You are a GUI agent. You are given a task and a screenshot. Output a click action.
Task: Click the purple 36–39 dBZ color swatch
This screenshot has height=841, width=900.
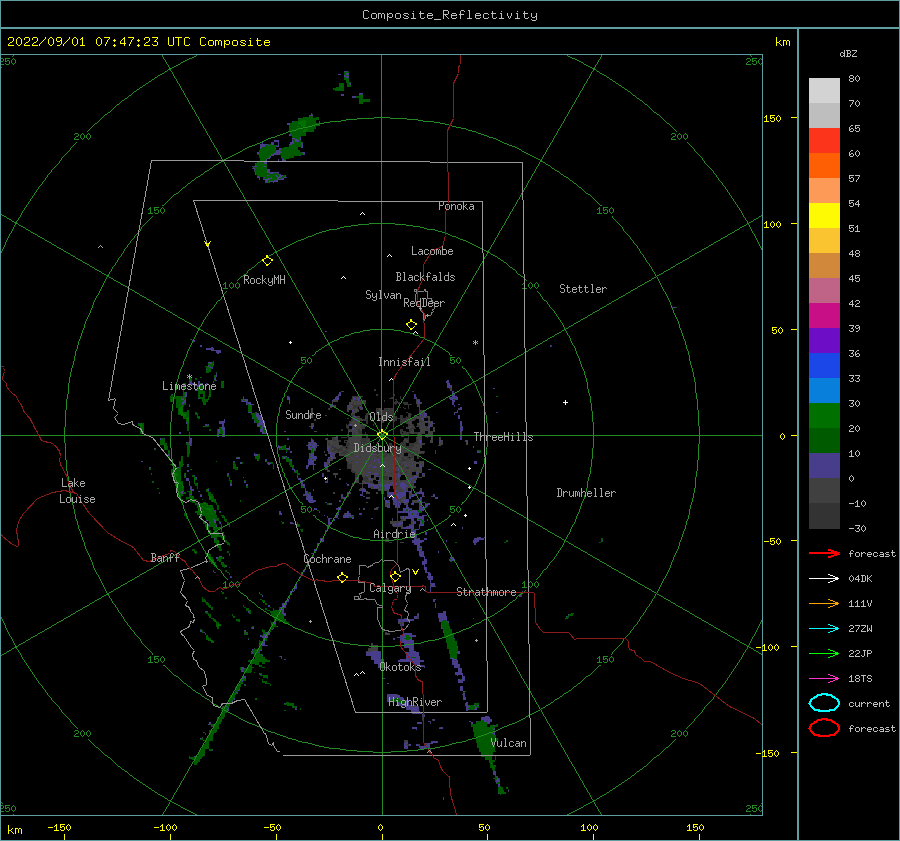pos(824,340)
